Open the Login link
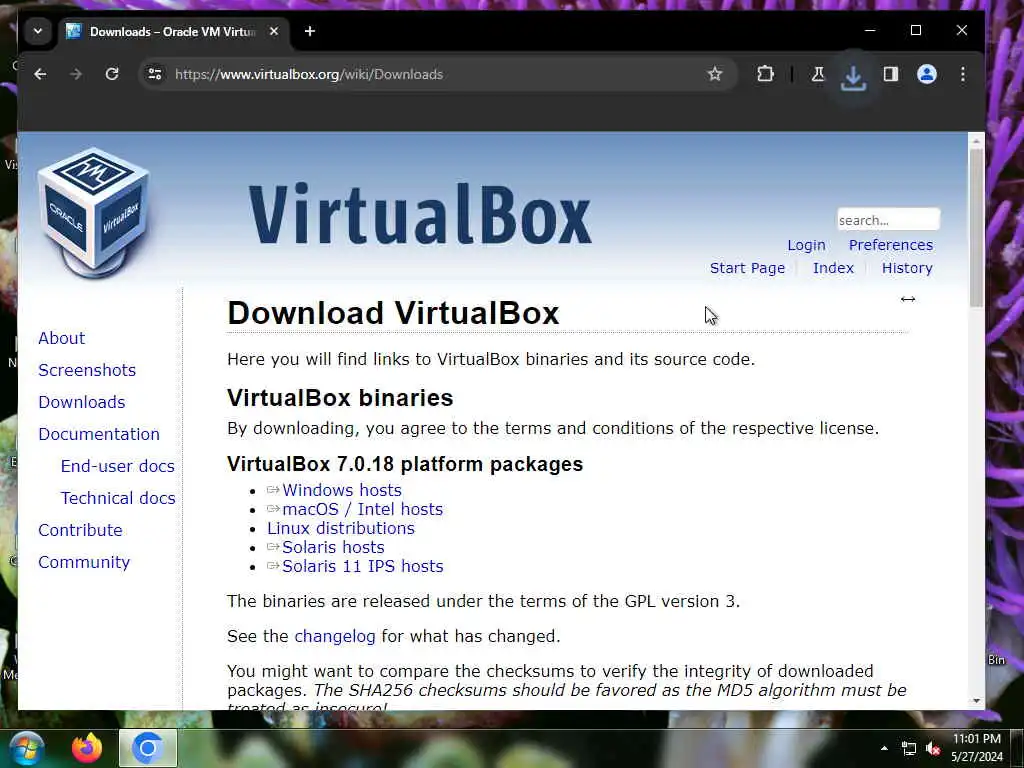The height and width of the screenshot is (768, 1024). tap(807, 245)
